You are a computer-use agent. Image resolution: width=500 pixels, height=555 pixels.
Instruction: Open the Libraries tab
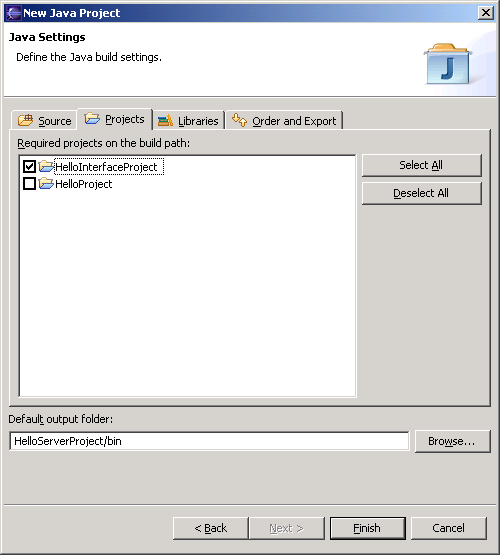coord(188,121)
